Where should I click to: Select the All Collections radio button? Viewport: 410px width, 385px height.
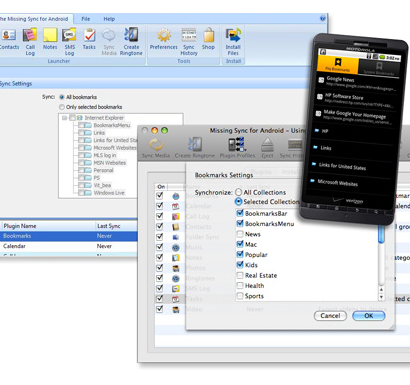pyautogui.click(x=238, y=192)
